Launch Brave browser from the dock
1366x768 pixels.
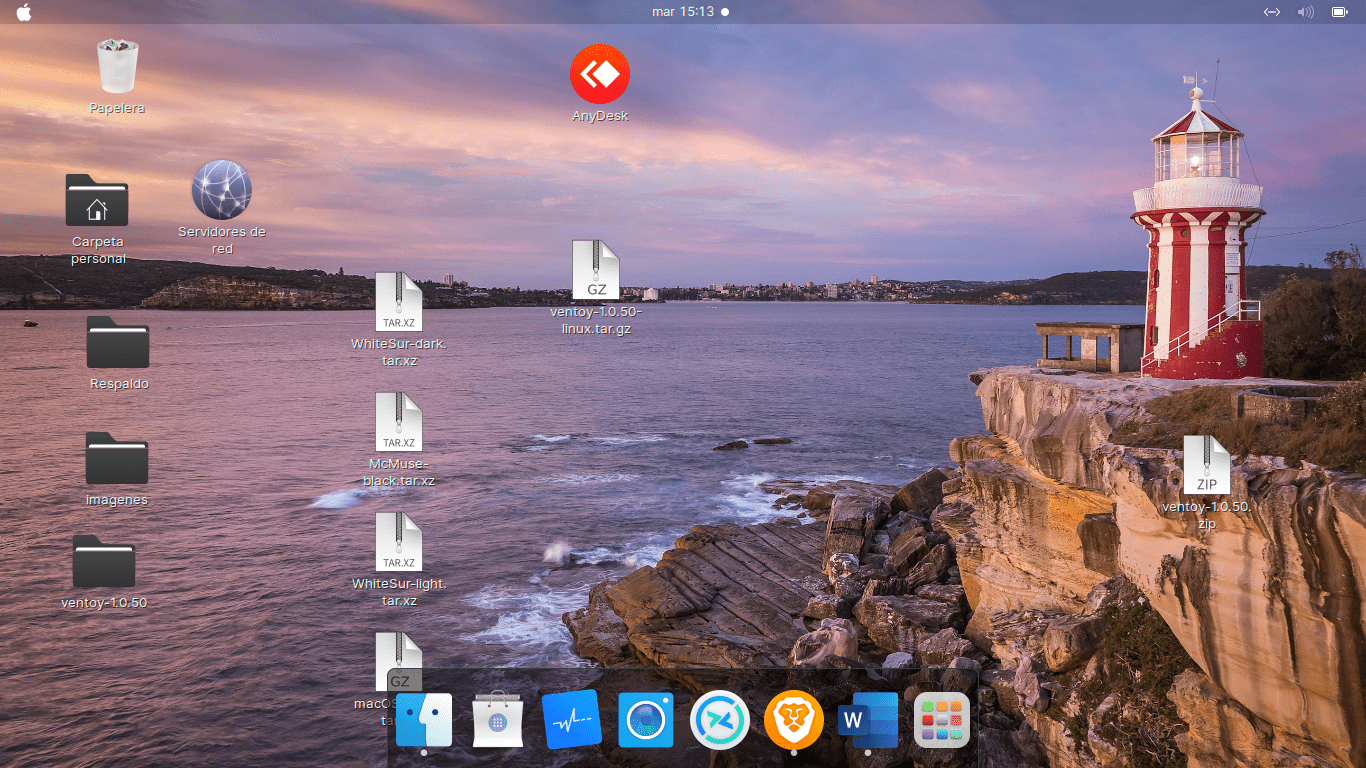click(x=793, y=719)
